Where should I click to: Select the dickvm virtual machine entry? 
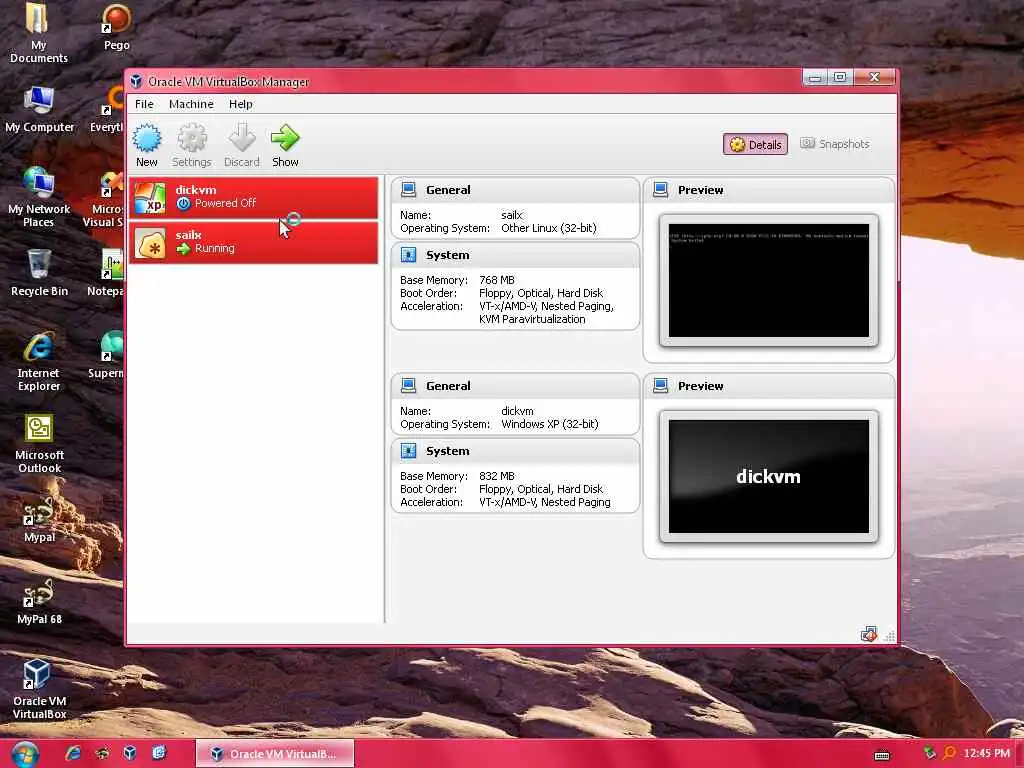(x=253, y=197)
